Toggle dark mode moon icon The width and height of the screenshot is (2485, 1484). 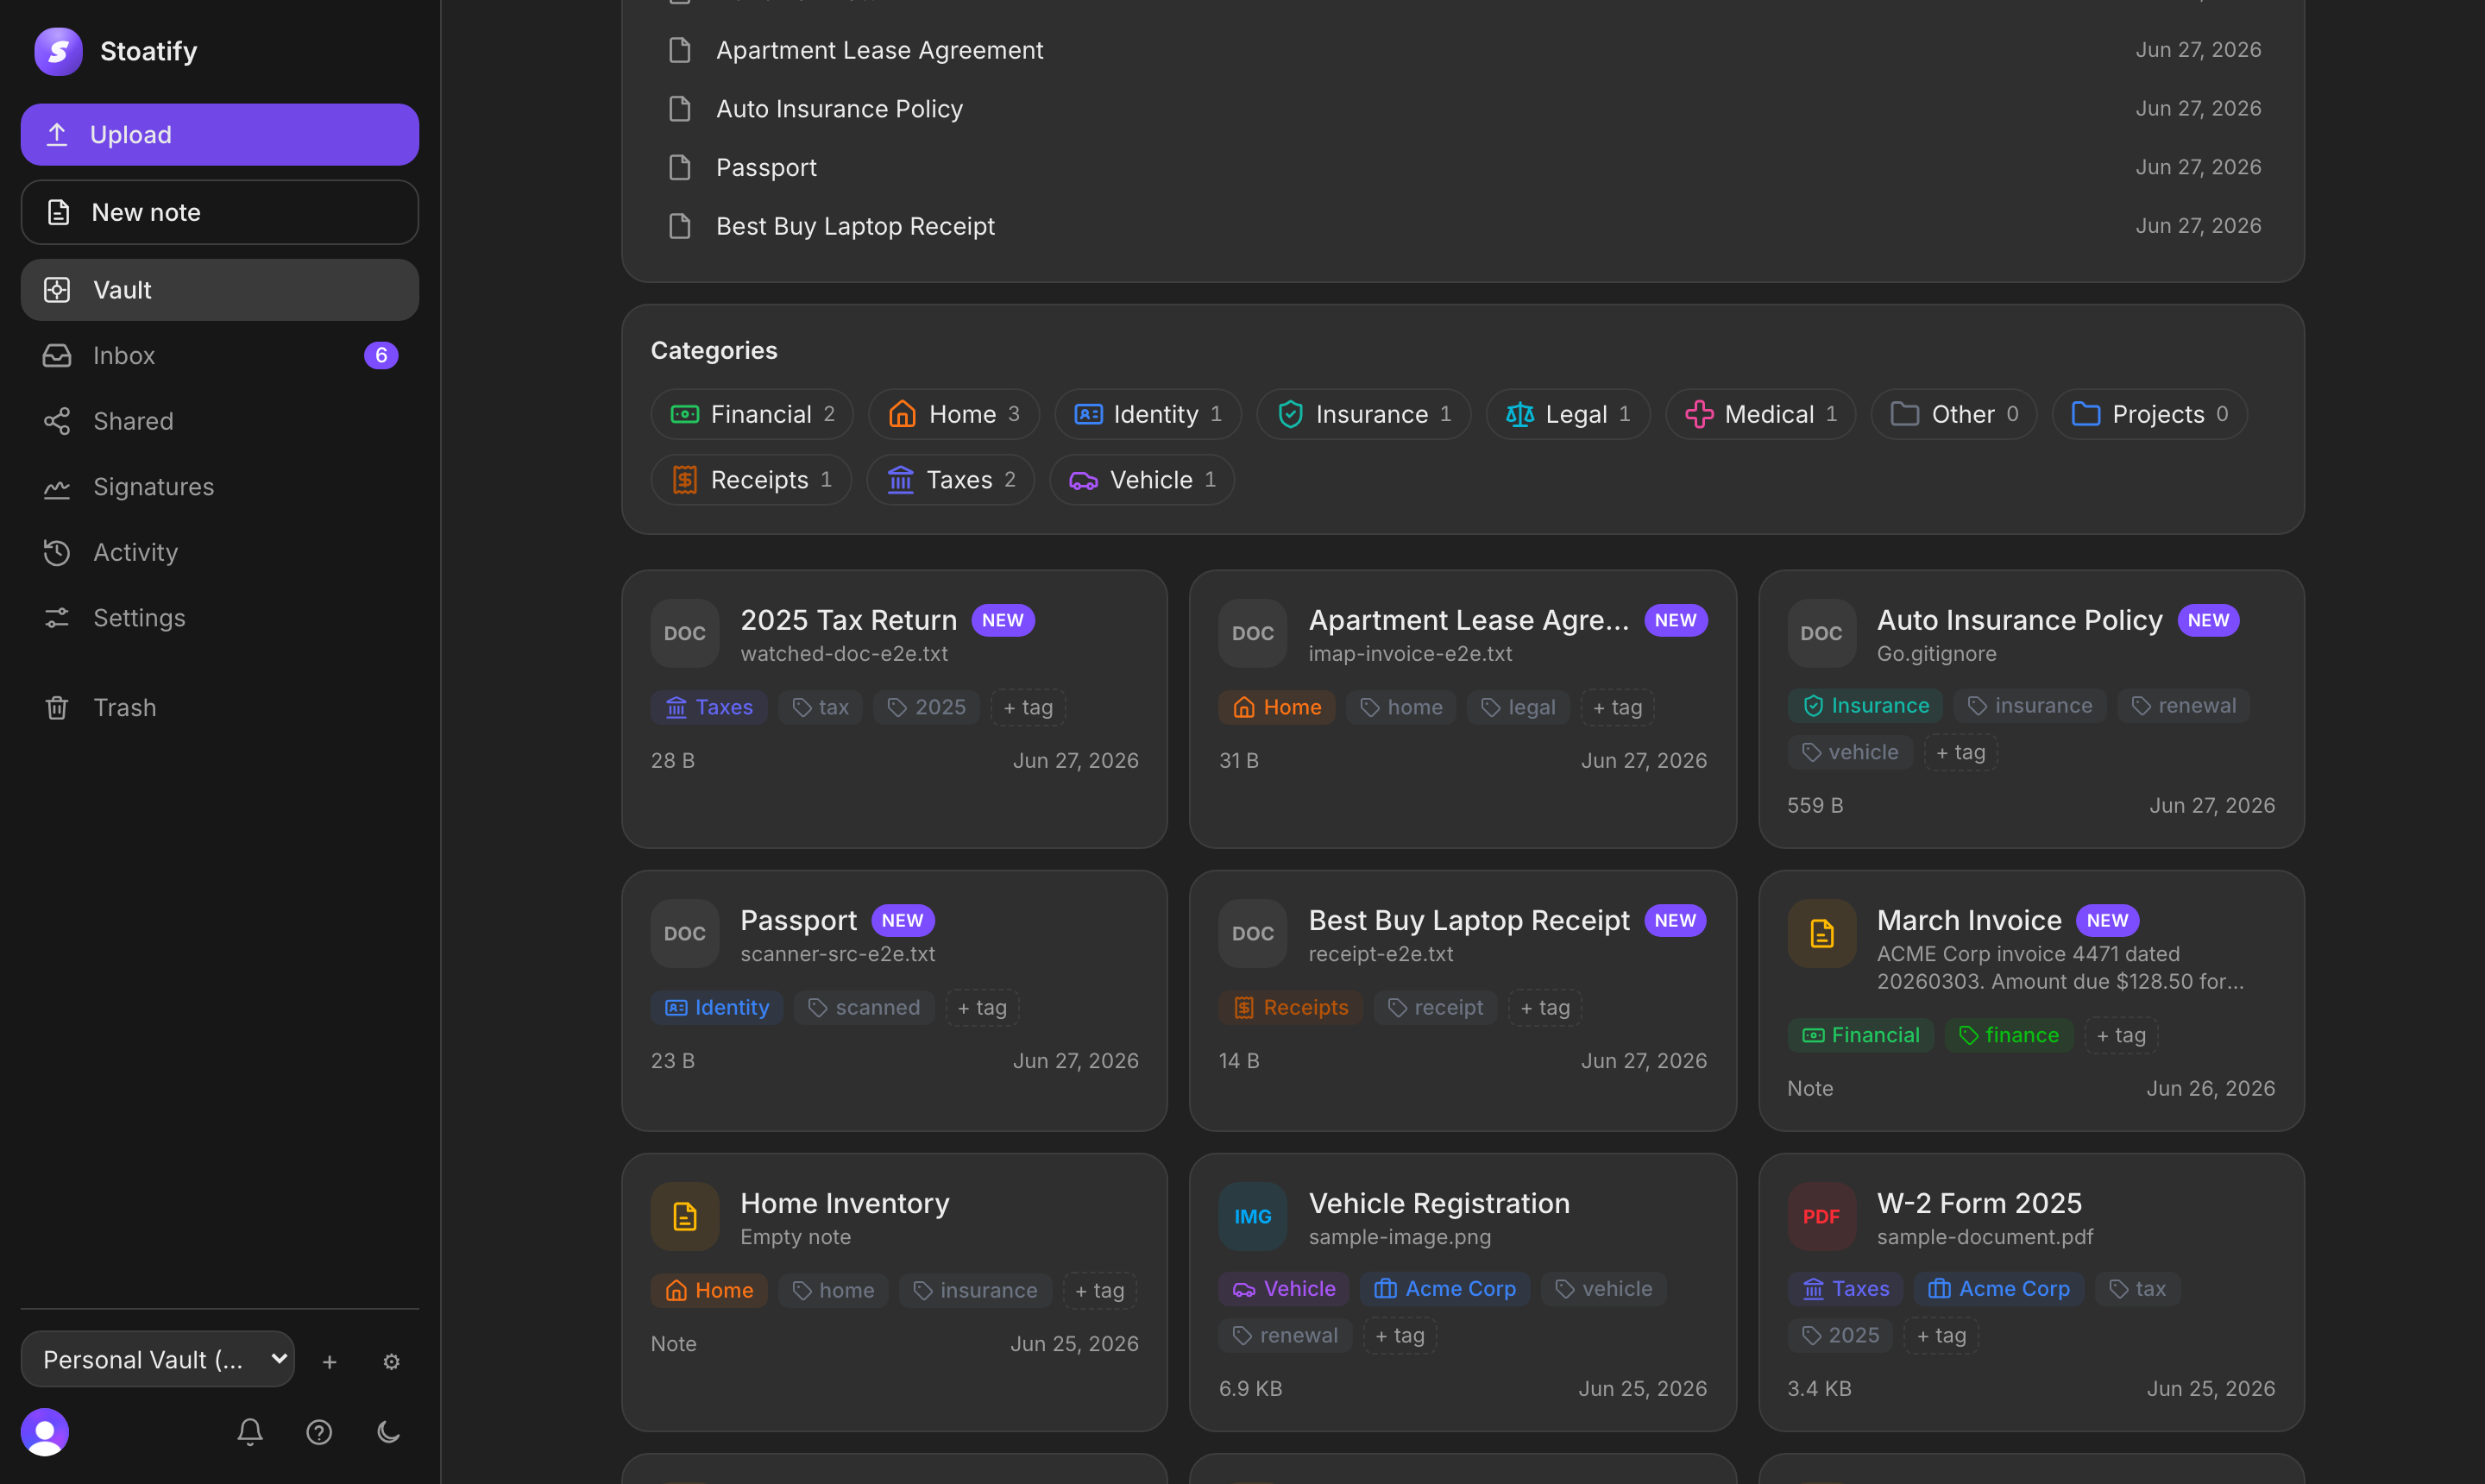pos(389,1432)
